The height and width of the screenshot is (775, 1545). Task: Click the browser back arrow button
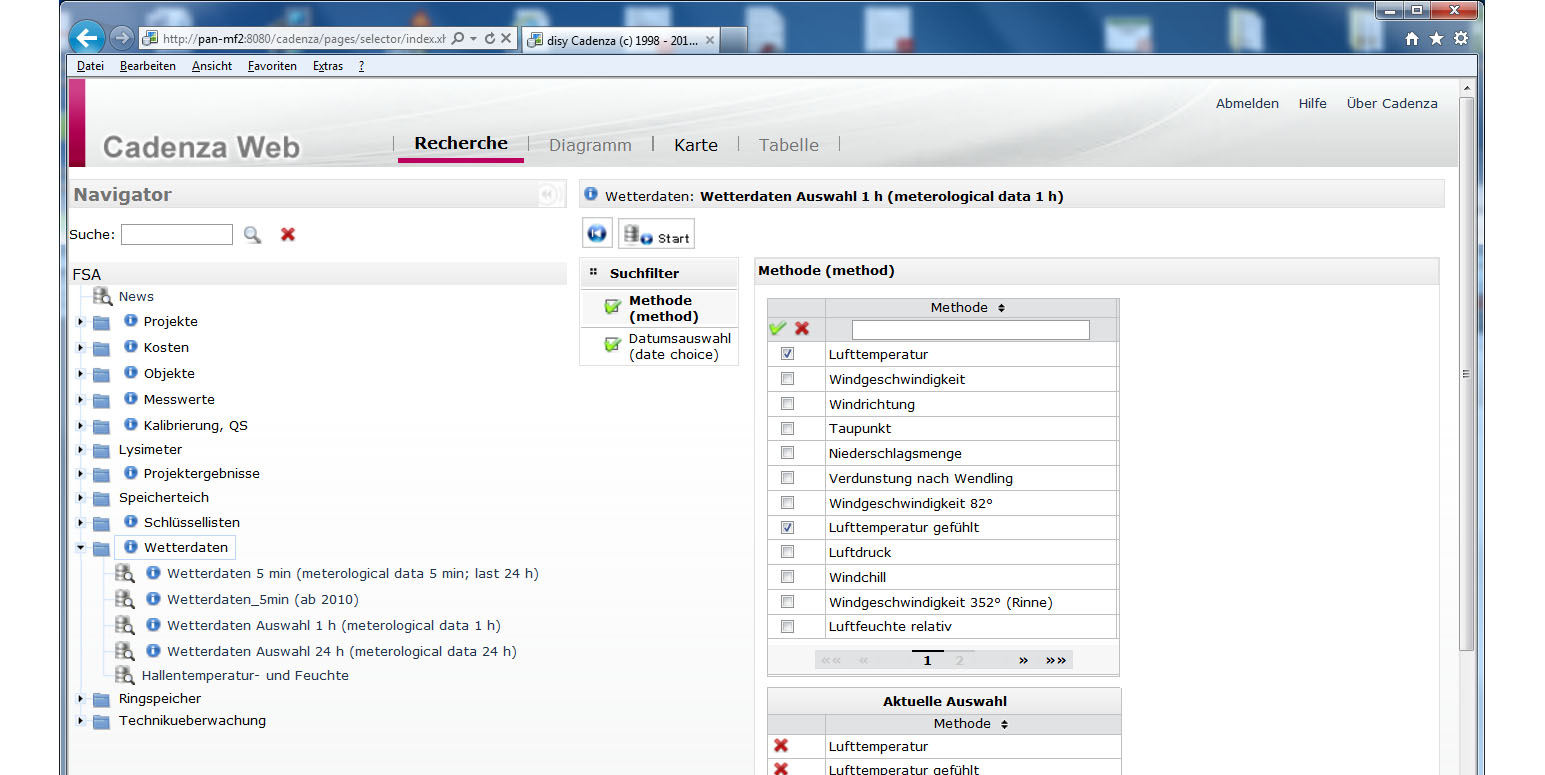click(87, 38)
